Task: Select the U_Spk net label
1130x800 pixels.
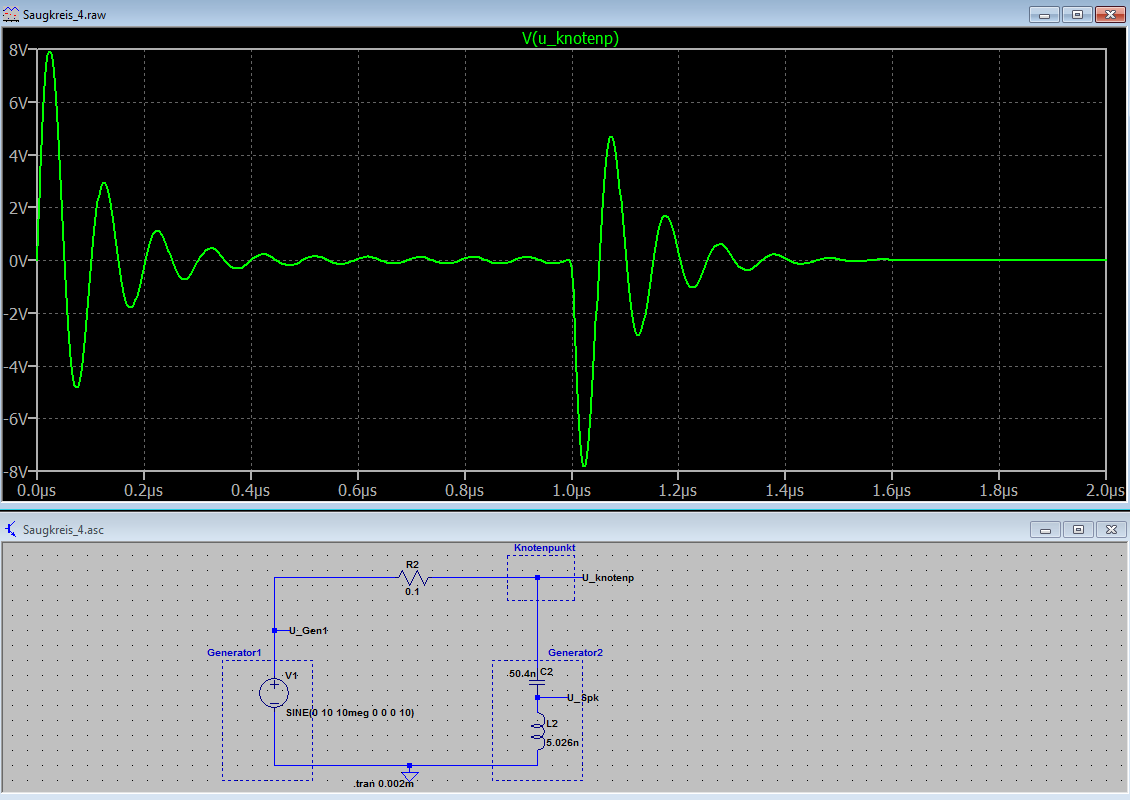Action: [x=583, y=697]
